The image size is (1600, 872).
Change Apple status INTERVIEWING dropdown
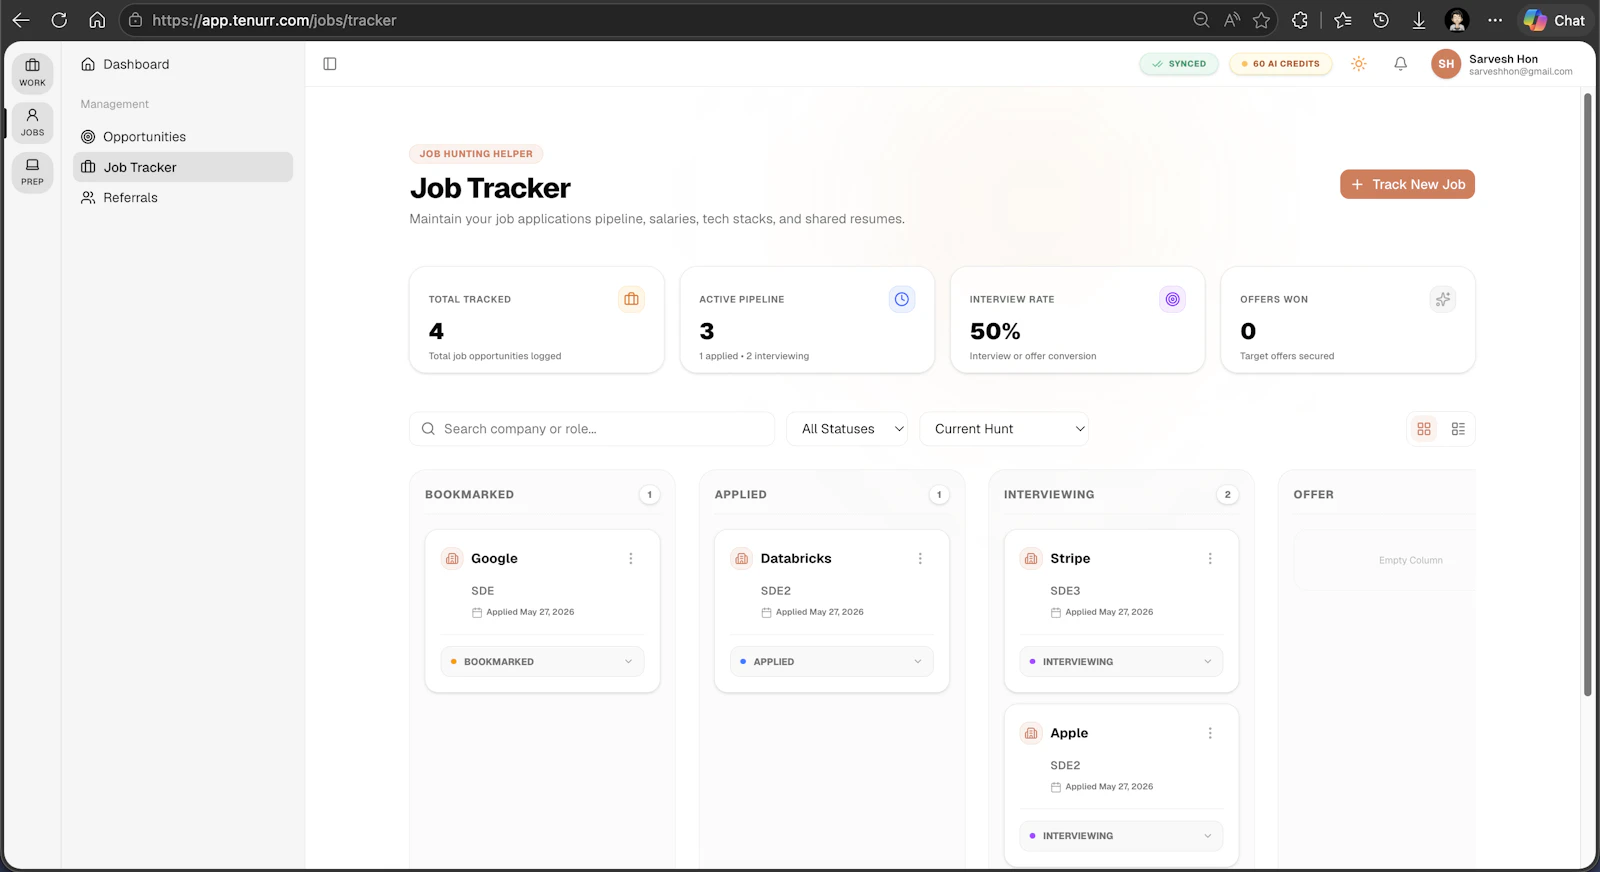[x=1121, y=836]
